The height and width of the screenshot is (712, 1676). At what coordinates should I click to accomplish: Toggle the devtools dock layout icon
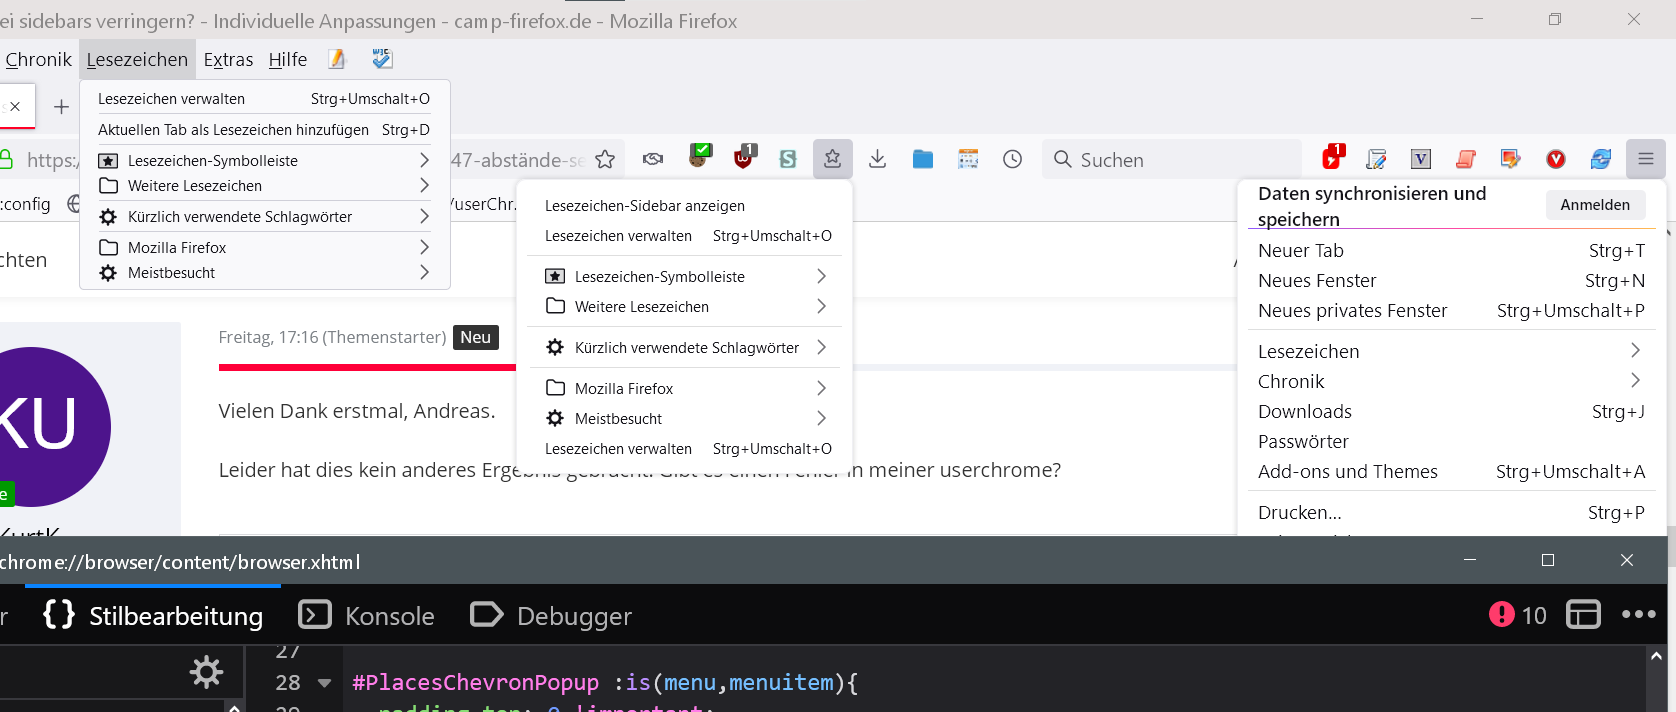[1583, 614]
